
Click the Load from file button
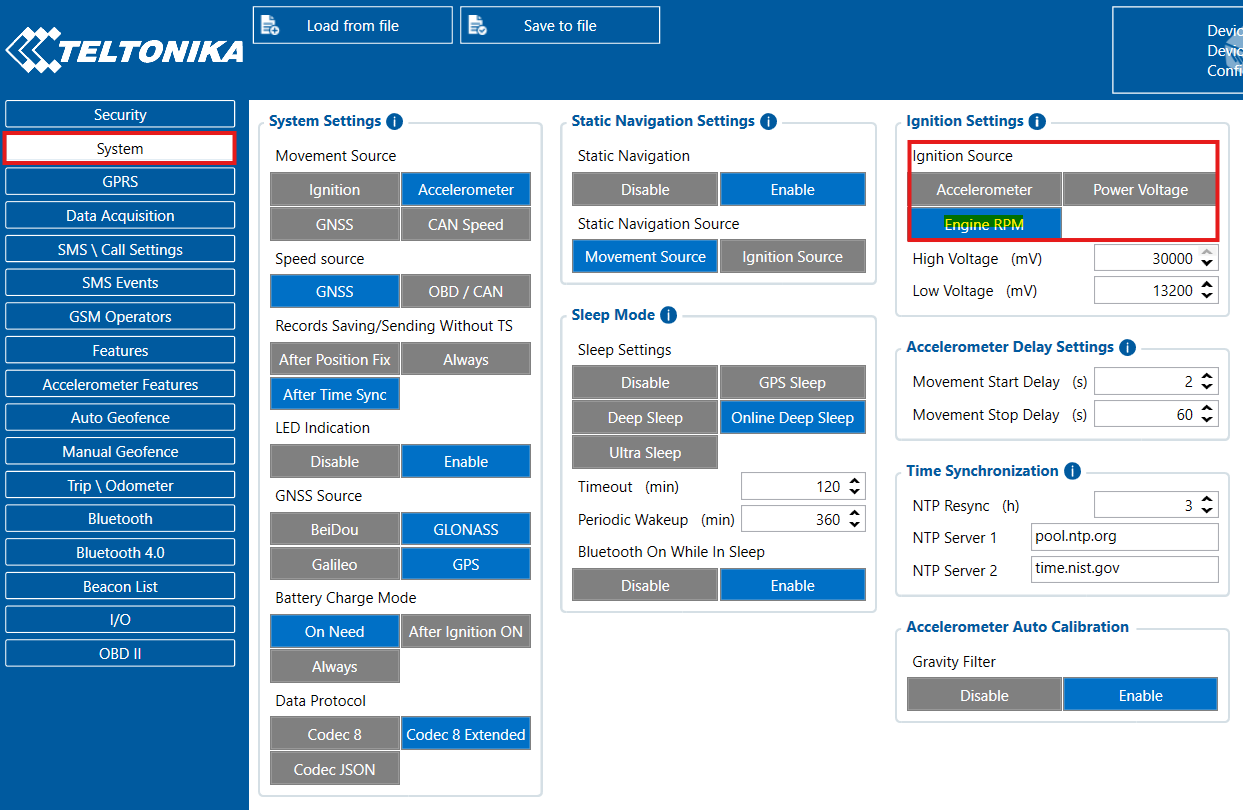coord(352,26)
